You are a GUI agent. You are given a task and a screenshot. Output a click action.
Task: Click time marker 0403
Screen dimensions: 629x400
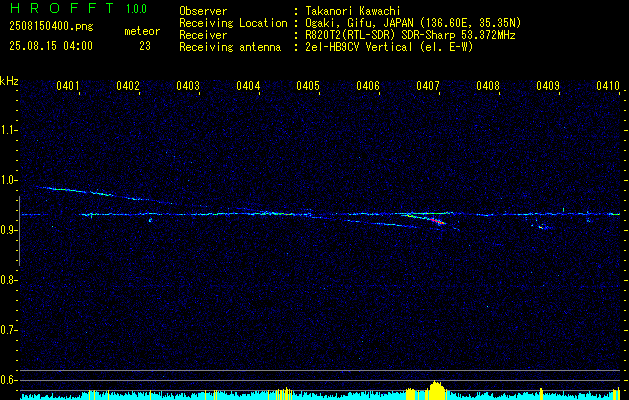point(188,85)
